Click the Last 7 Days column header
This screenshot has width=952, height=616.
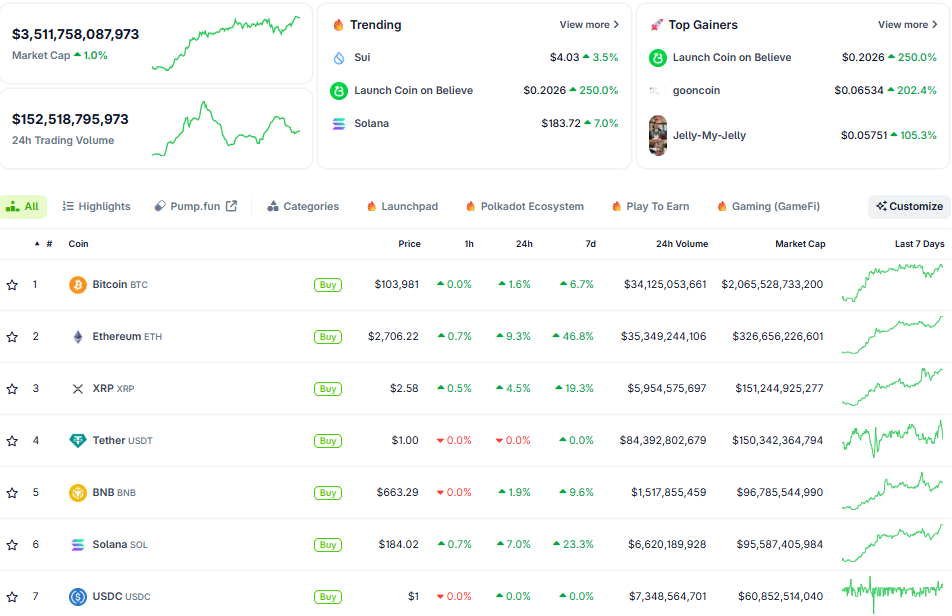tap(919, 244)
